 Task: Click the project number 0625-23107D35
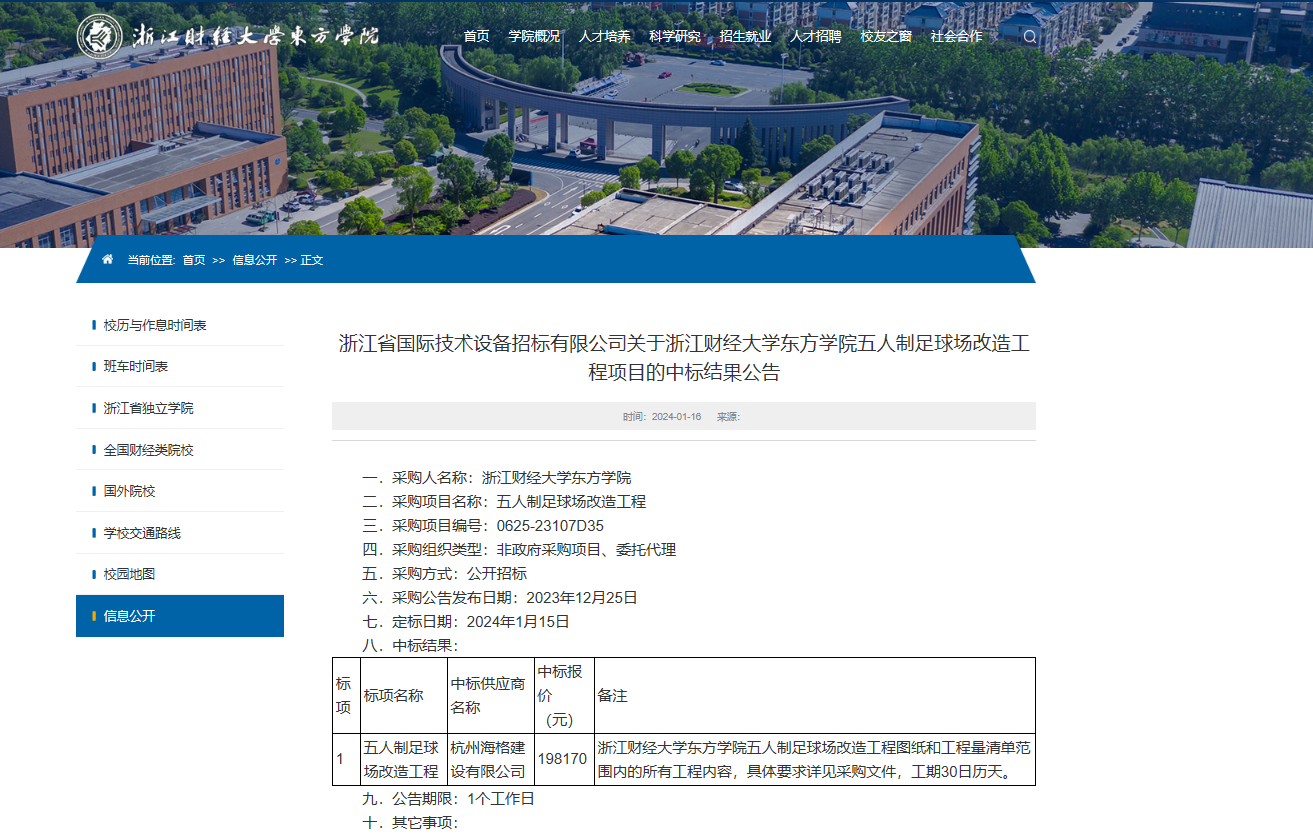[x=550, y=526]
